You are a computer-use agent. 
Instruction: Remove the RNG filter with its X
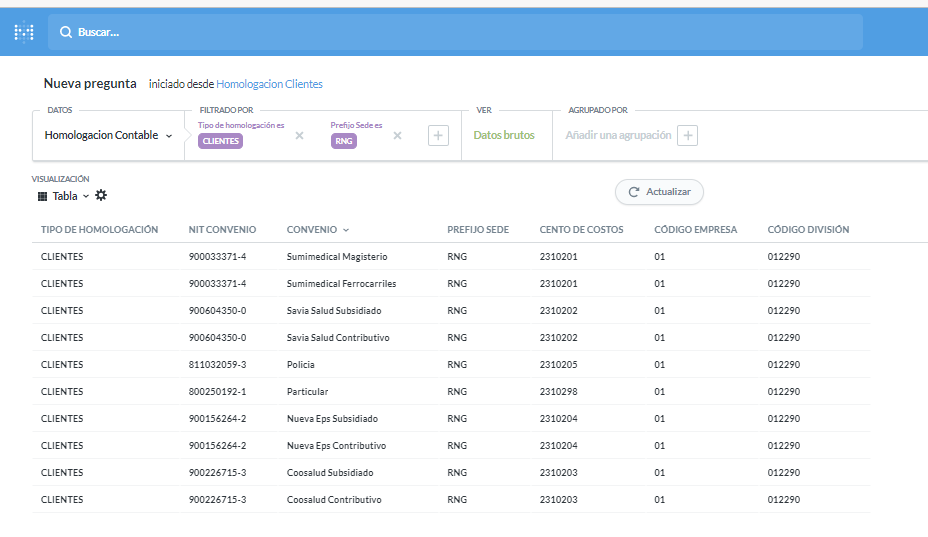tap(397, 136)
